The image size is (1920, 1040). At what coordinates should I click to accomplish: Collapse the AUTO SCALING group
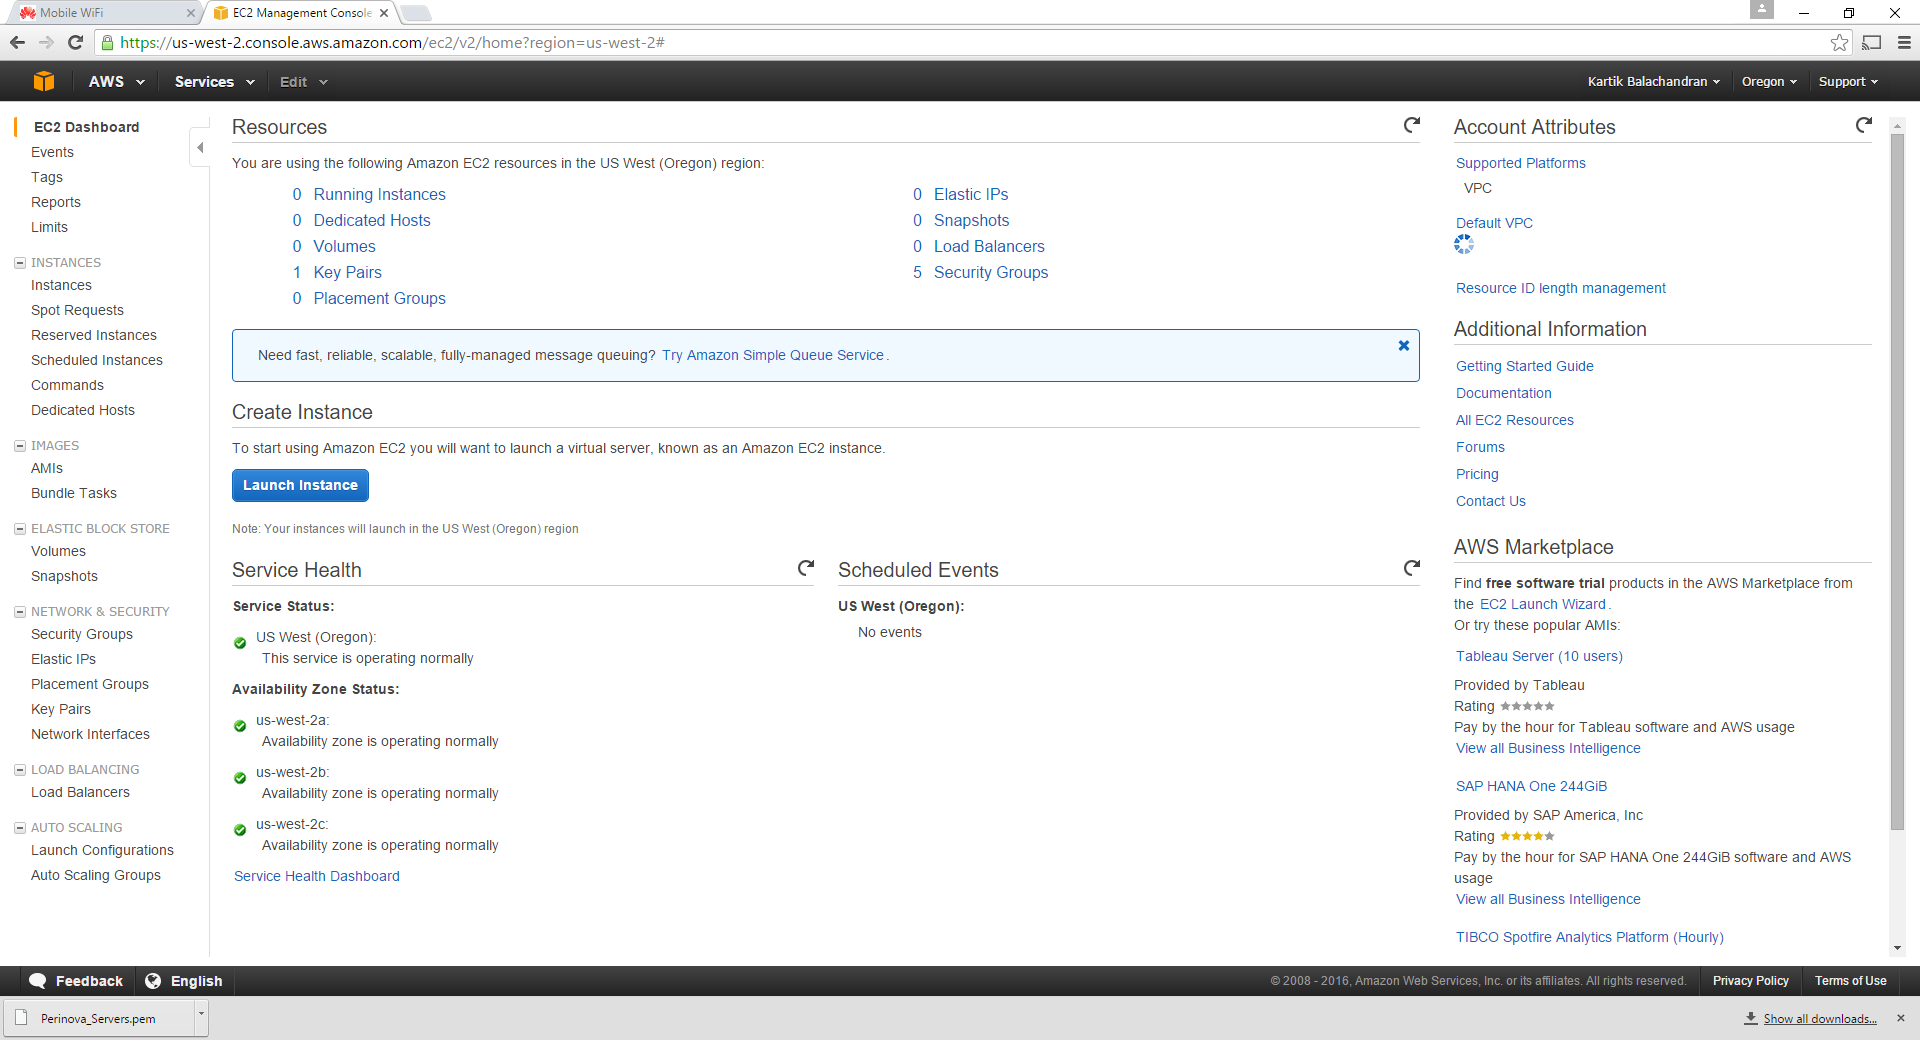tap(19, 828)
